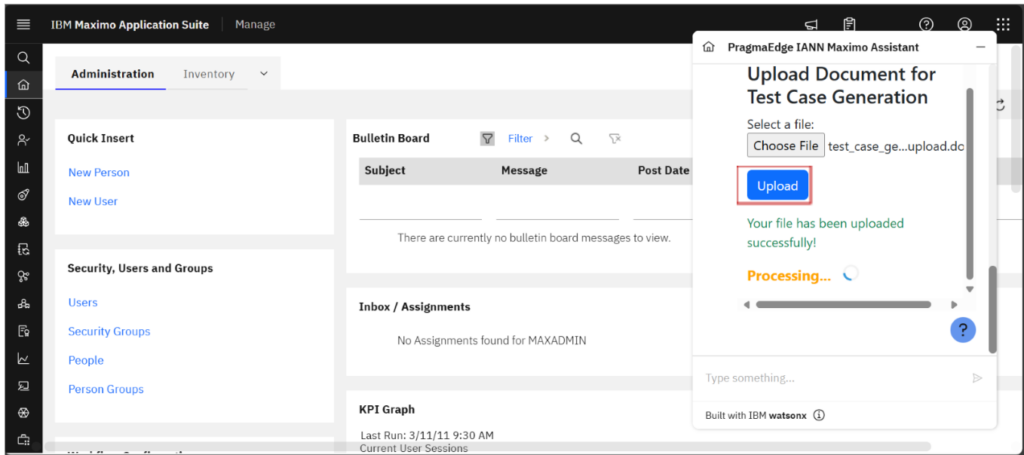
Task: Select the wheel-shaped icon in sidebar
Action: click(24, 413)
